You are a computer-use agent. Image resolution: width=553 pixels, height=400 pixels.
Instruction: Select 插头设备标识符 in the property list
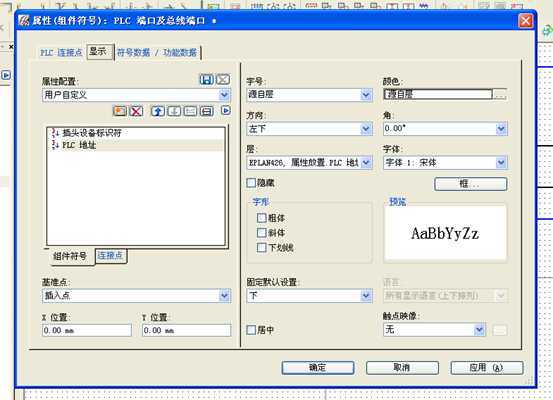coord(136,133)
